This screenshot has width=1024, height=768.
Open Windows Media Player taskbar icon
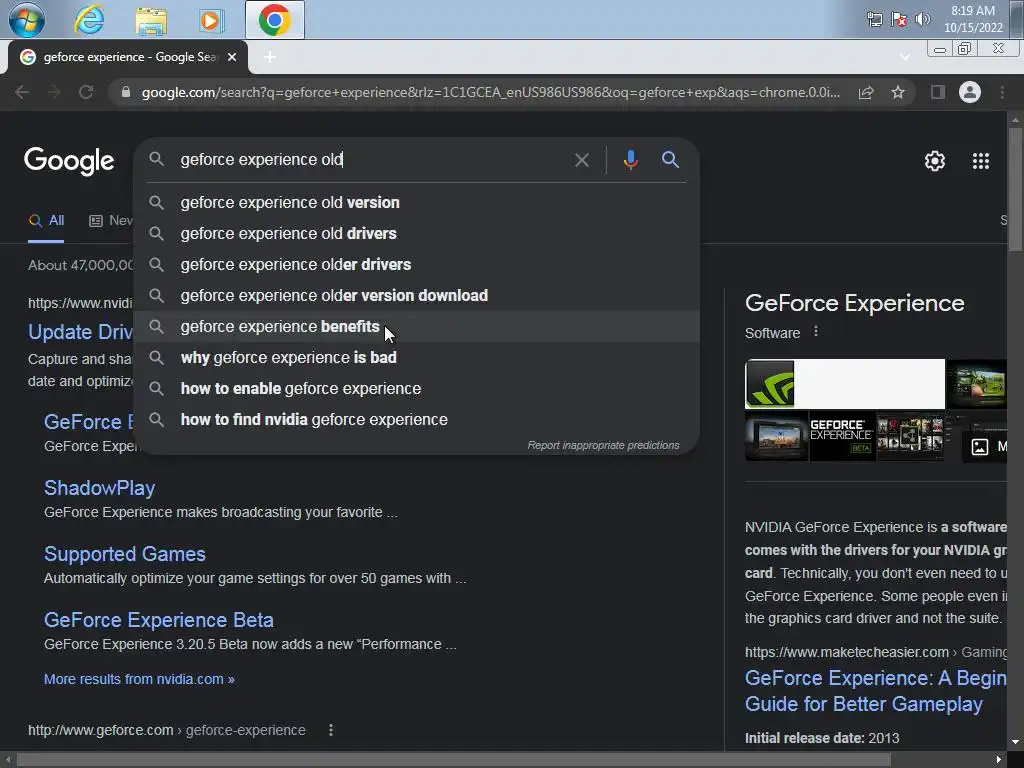tap(210, 20)
